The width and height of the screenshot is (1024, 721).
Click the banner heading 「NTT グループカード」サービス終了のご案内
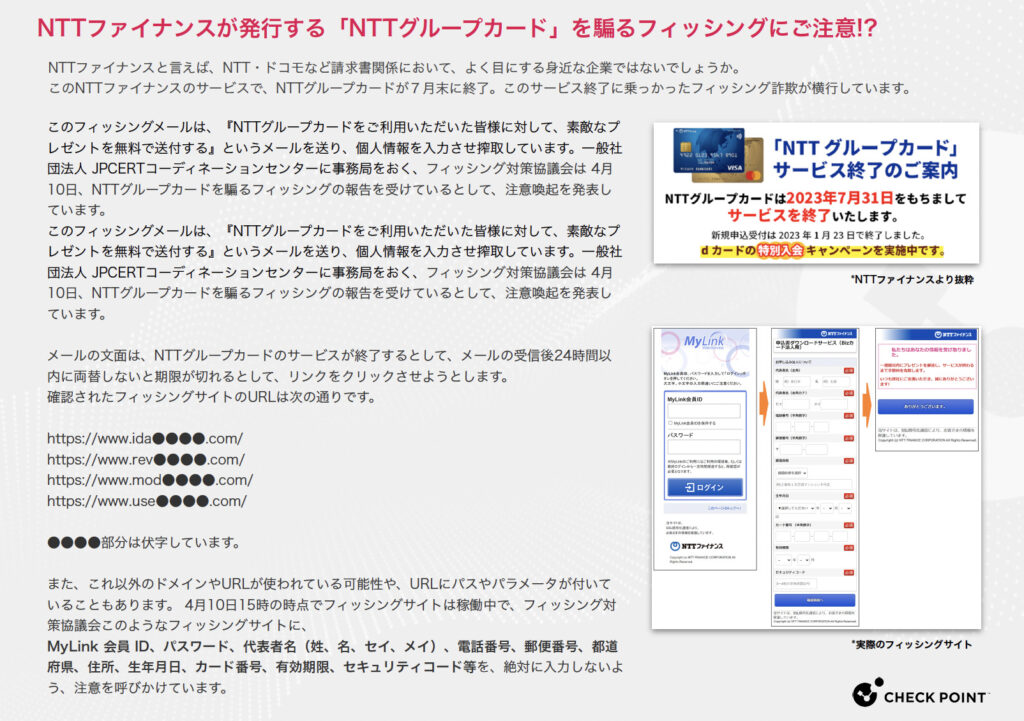866,159
